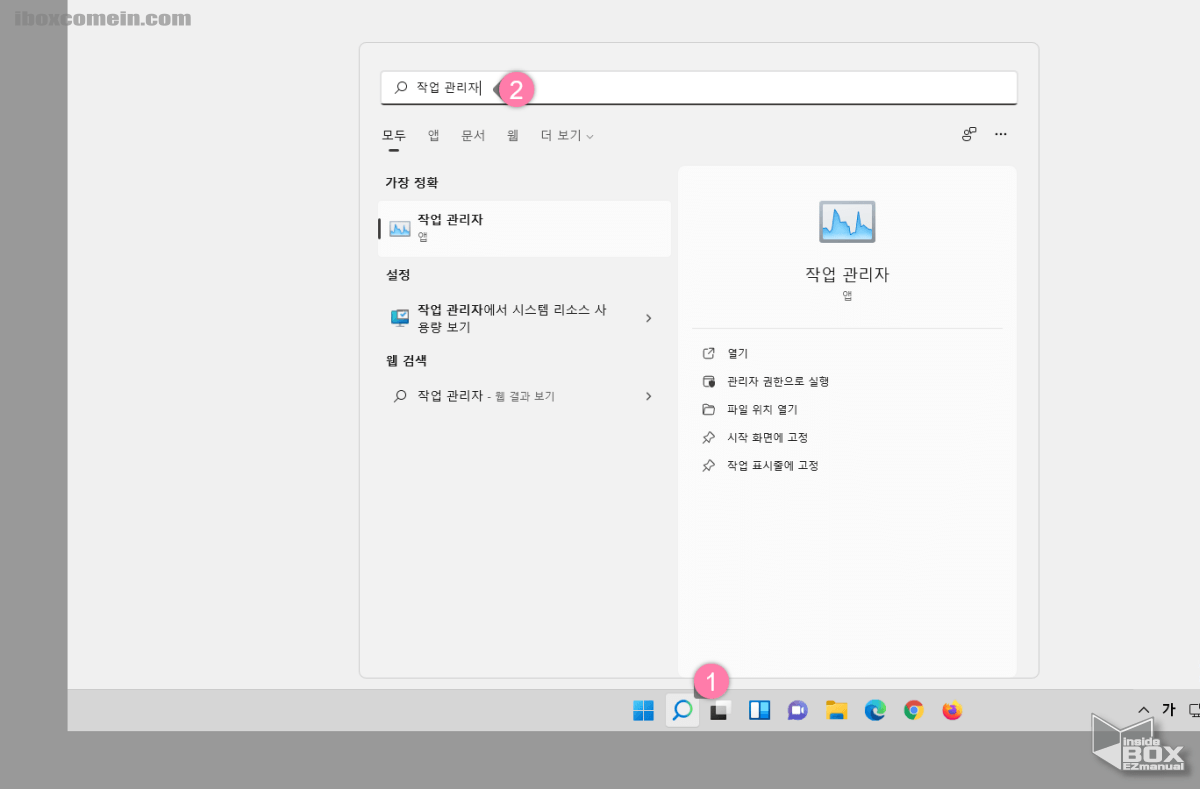Expand the 더 보기 filter dropdown
The height and width of the screenshot is (789, 1200).
[566, 134]
